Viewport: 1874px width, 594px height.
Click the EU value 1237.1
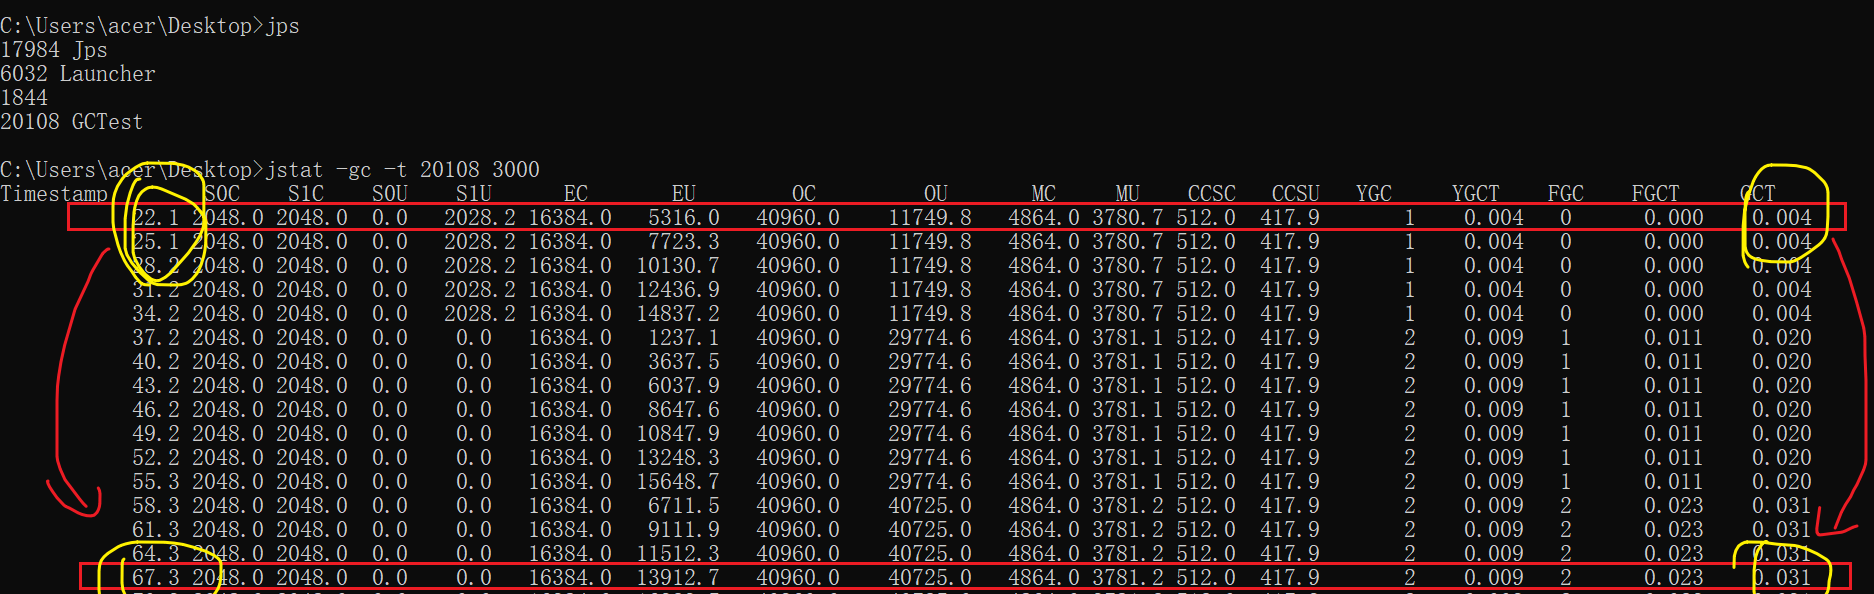[683, 338]
